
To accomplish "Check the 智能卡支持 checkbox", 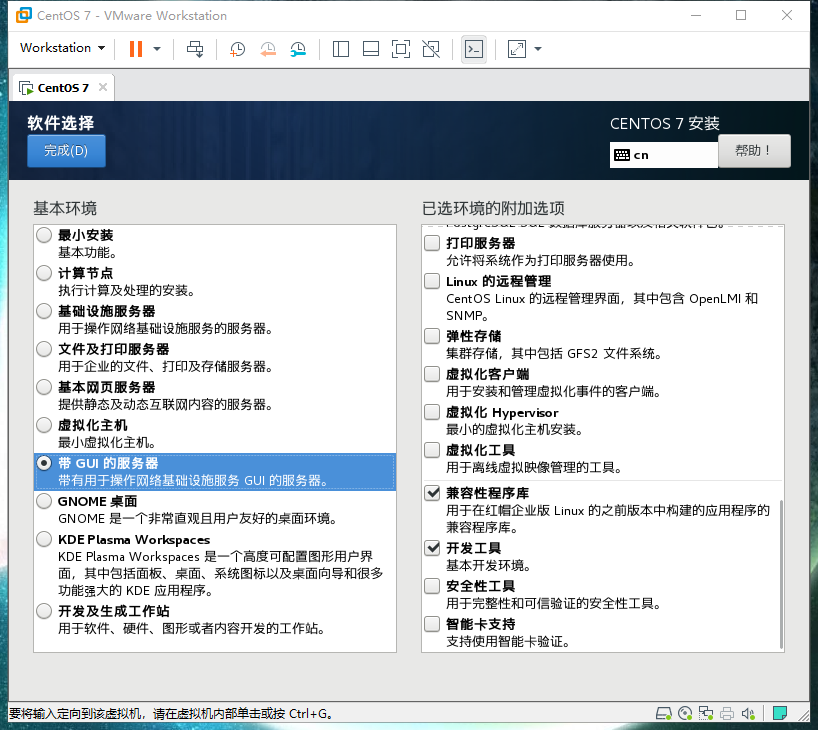I will 432,624.
